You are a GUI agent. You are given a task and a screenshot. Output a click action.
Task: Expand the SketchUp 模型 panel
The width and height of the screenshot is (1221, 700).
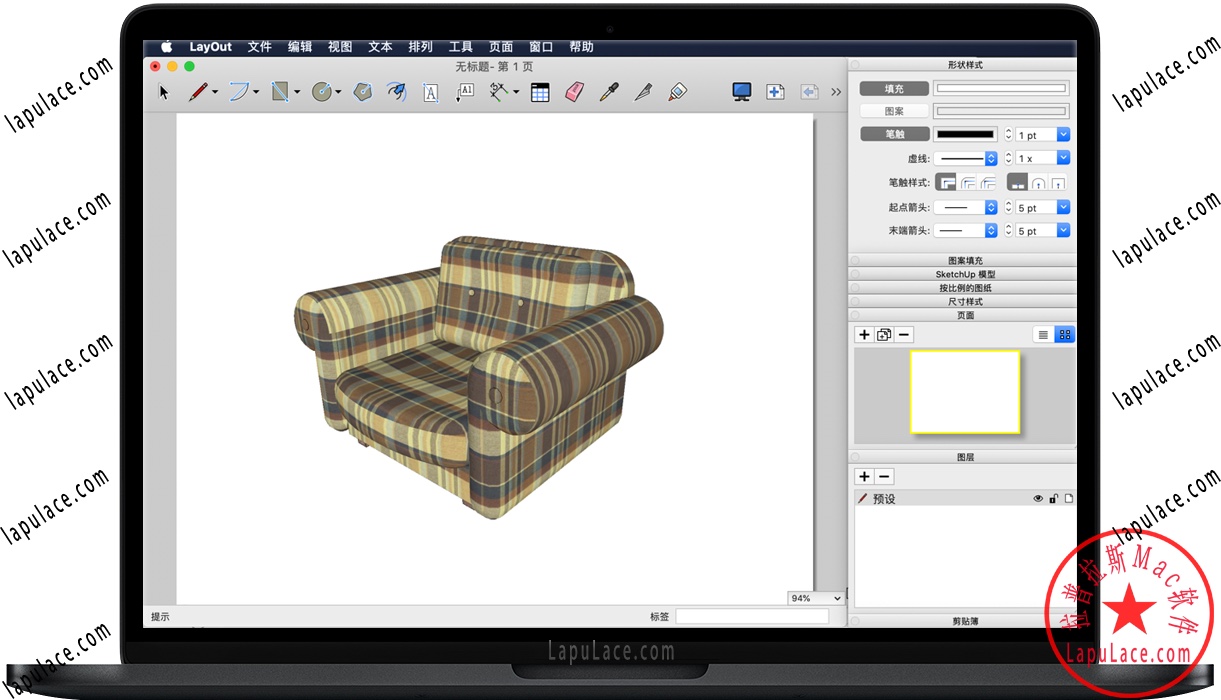[x=964, y=274]
